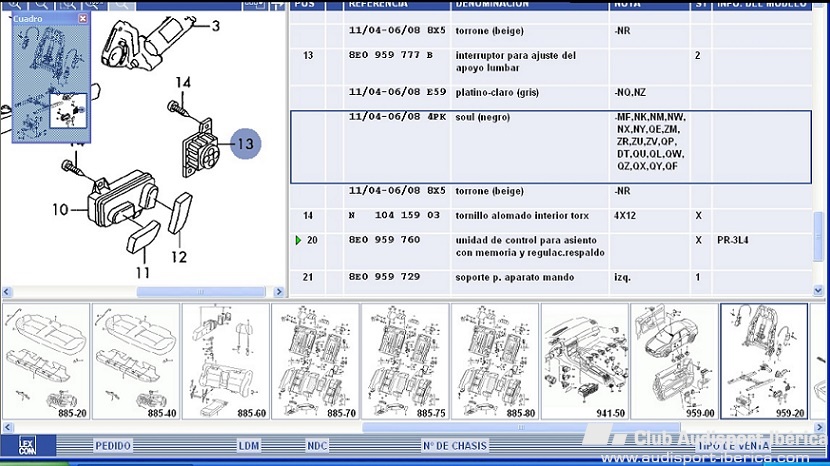The height and width of the screenshot is (466, 830).
Task: Select 'soul (negro)' description
Action: point(482,117)
